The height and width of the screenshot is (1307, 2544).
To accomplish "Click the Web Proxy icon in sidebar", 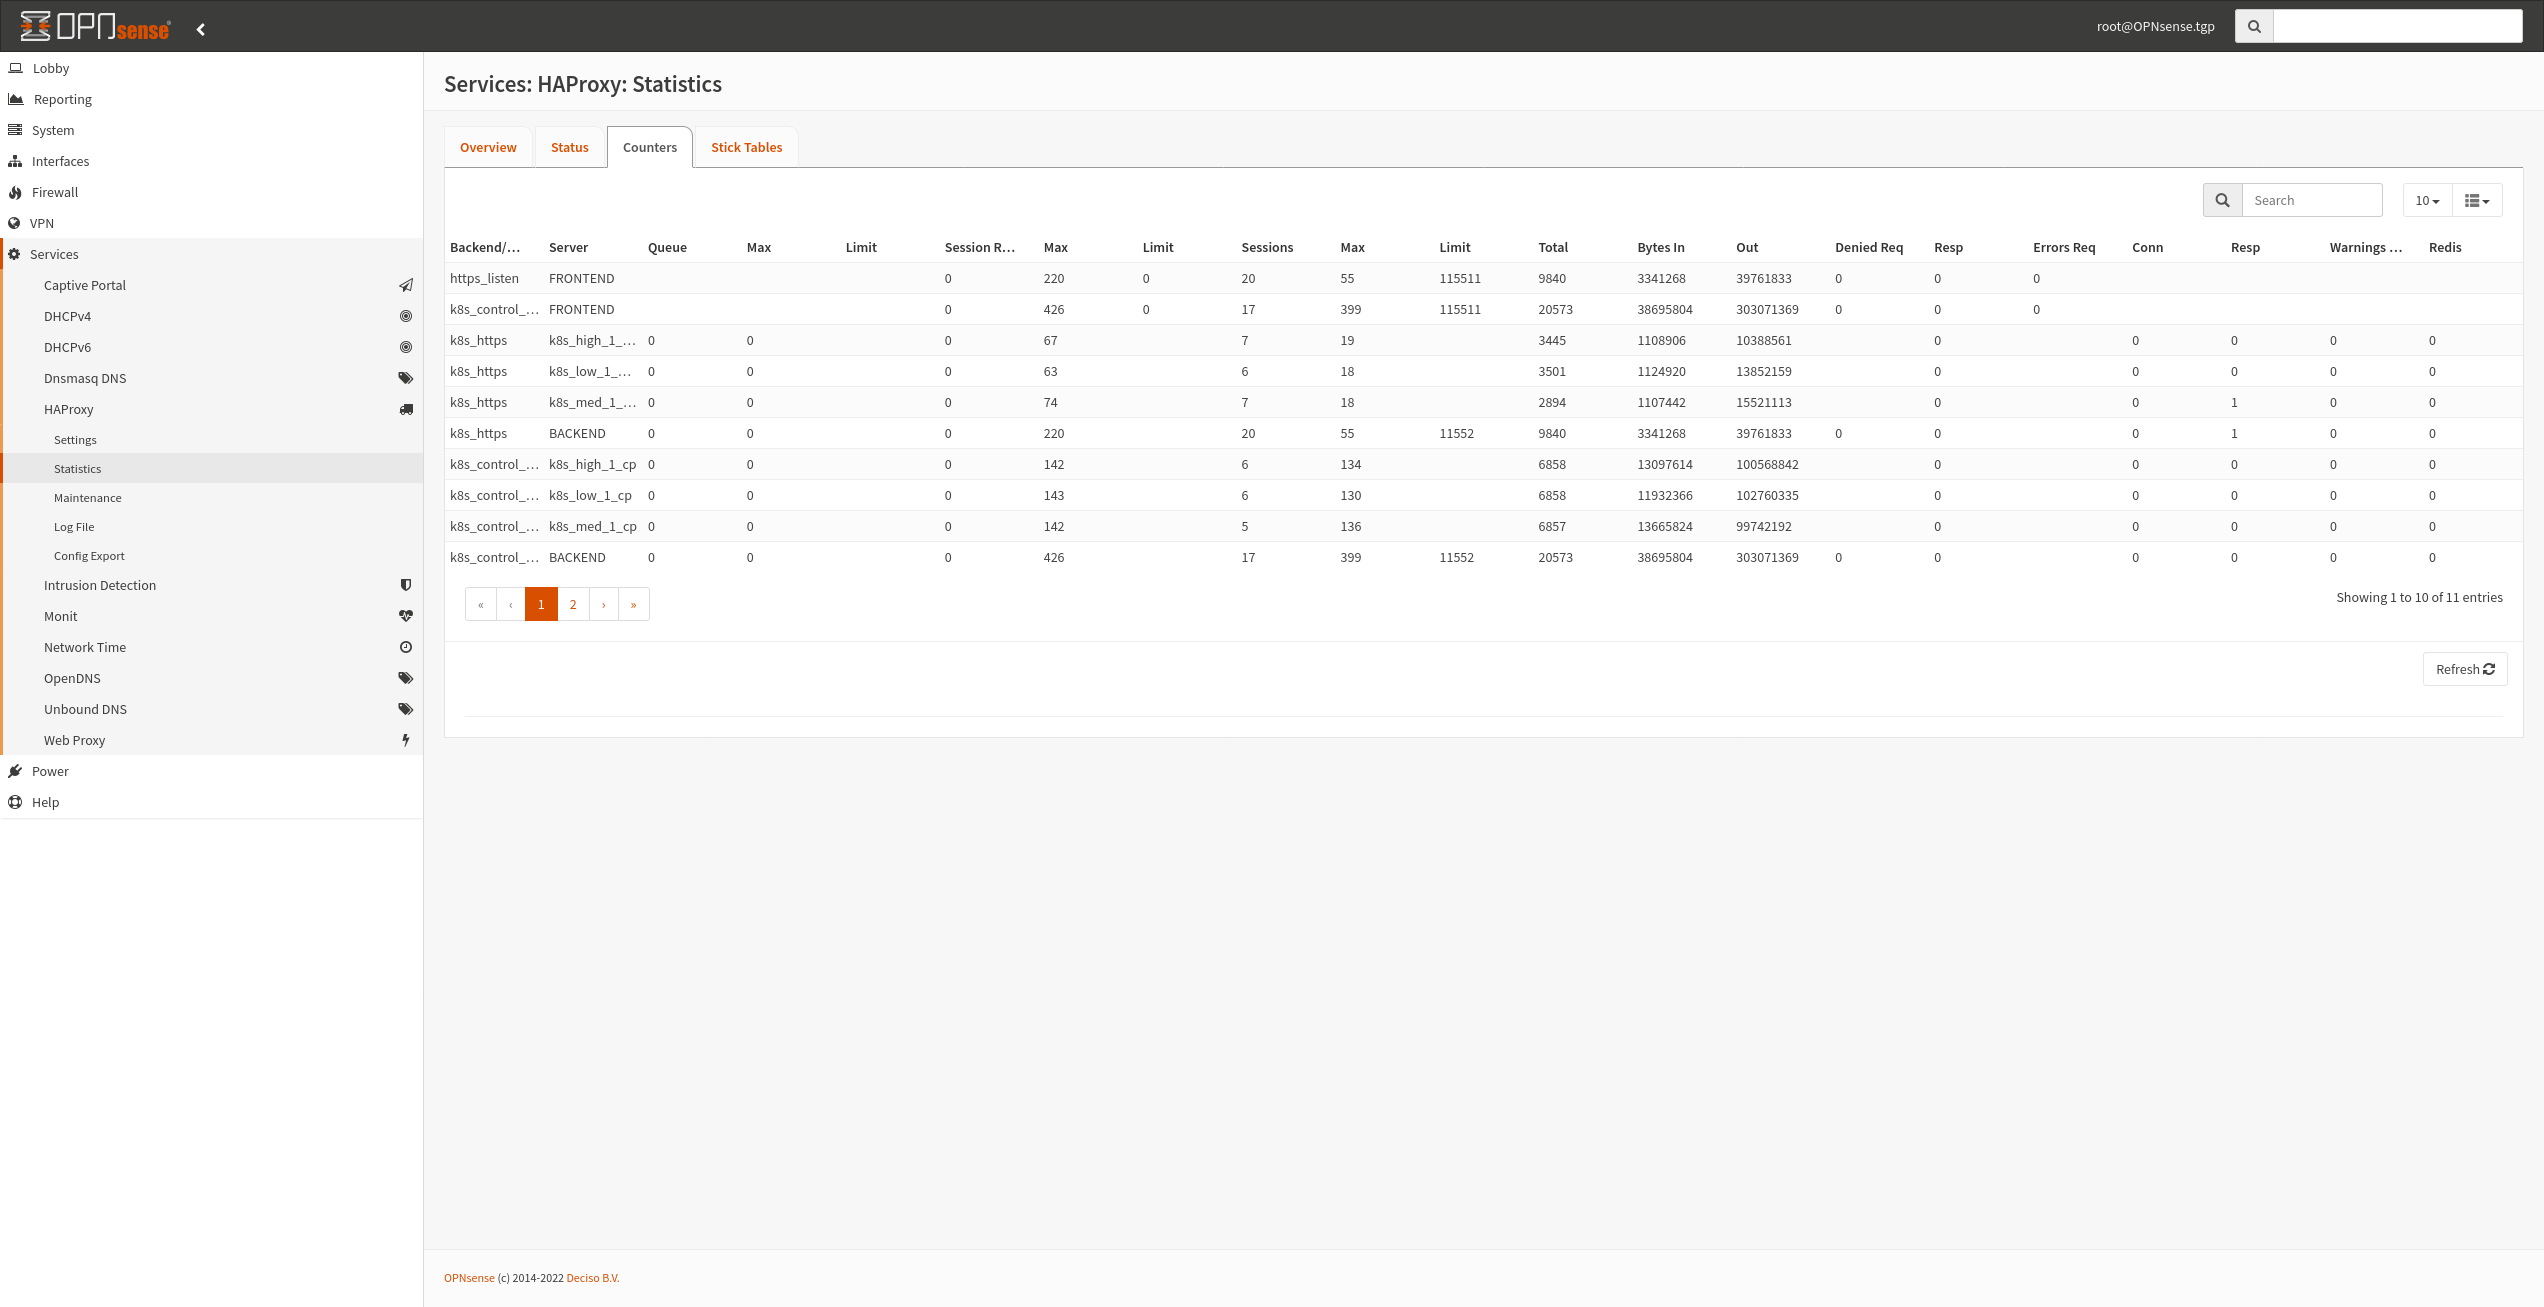I will point(405,739).
